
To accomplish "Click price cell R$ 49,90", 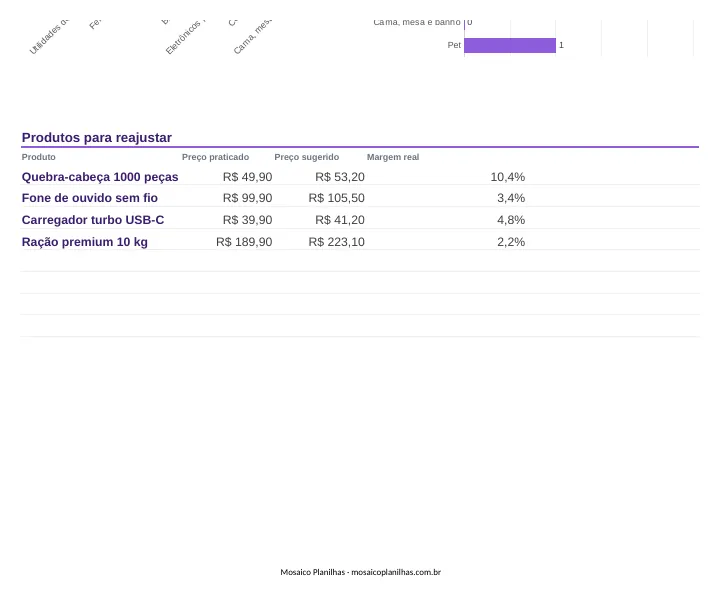I will click(248, 177).
